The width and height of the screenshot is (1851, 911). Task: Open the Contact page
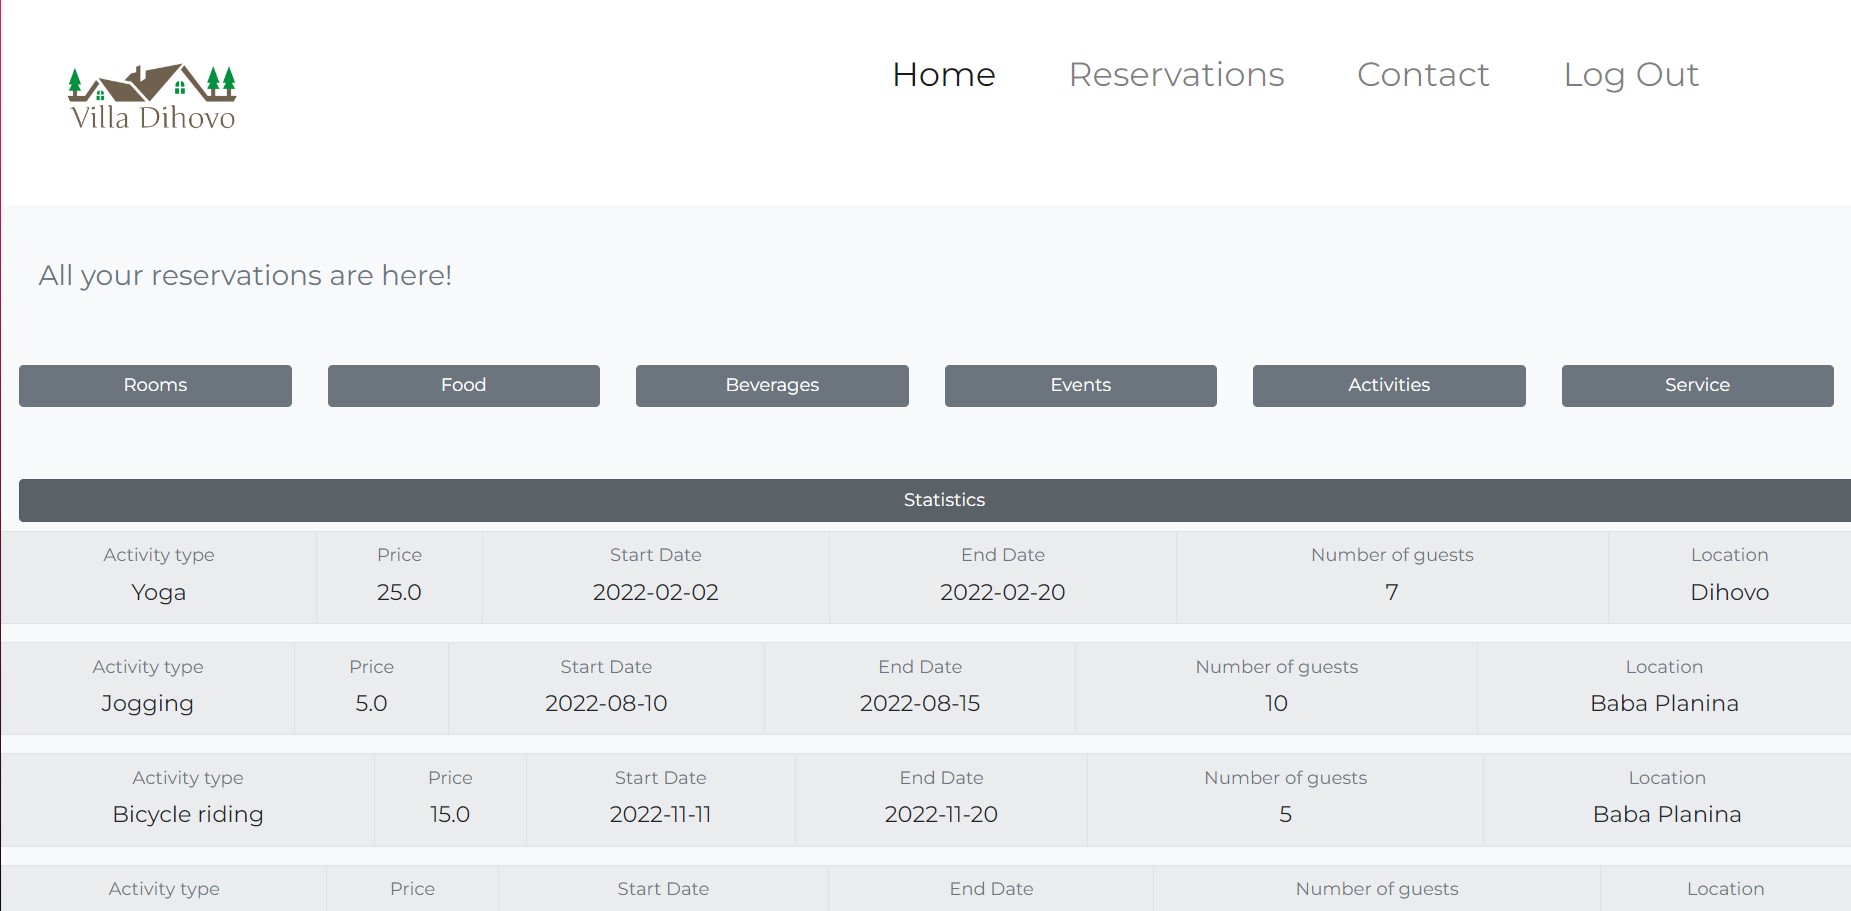click(1422, 75)
